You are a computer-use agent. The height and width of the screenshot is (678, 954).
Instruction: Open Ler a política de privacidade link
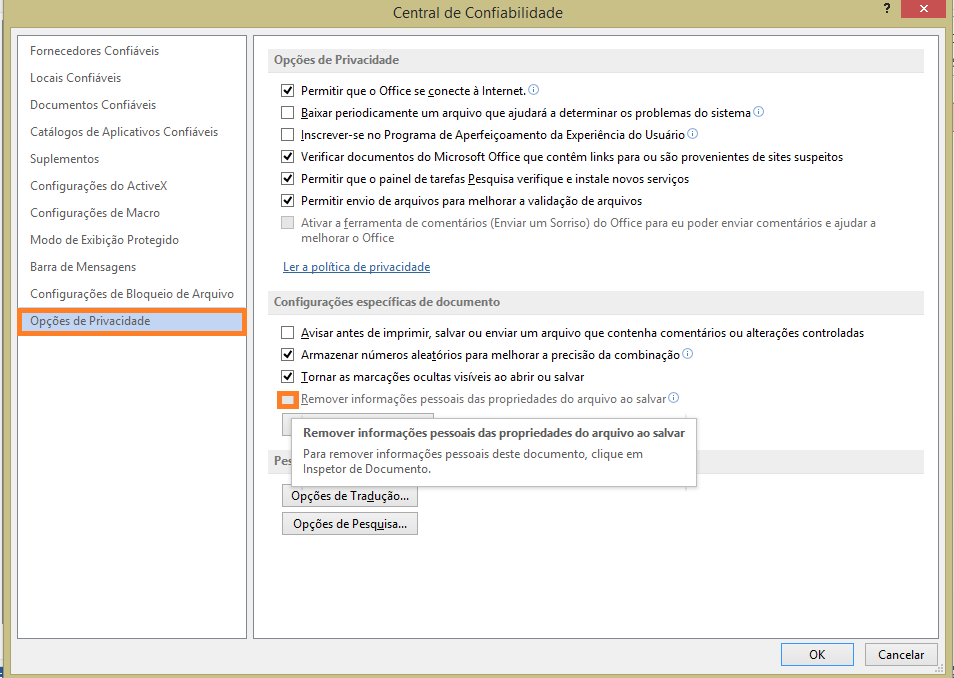click(x=357, y=267)
